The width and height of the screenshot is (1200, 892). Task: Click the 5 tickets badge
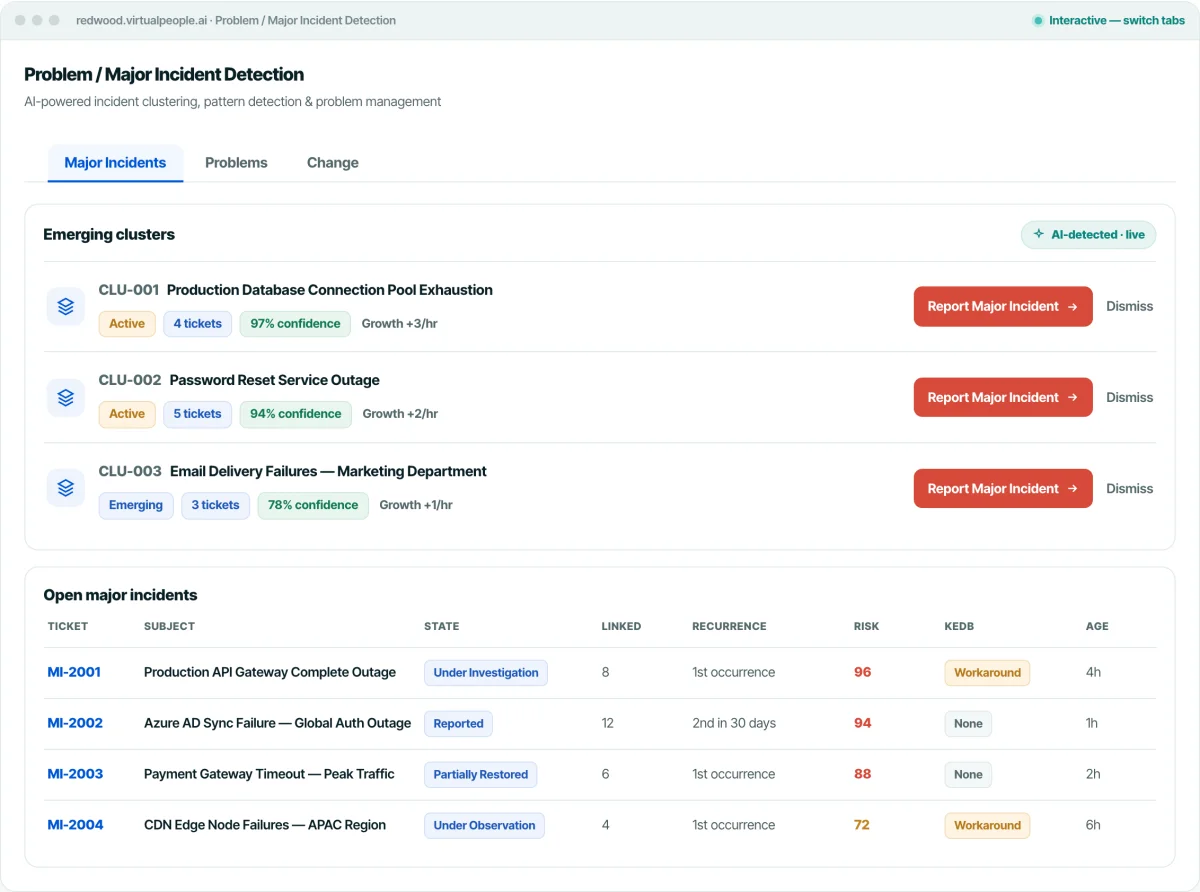point(198,414)
